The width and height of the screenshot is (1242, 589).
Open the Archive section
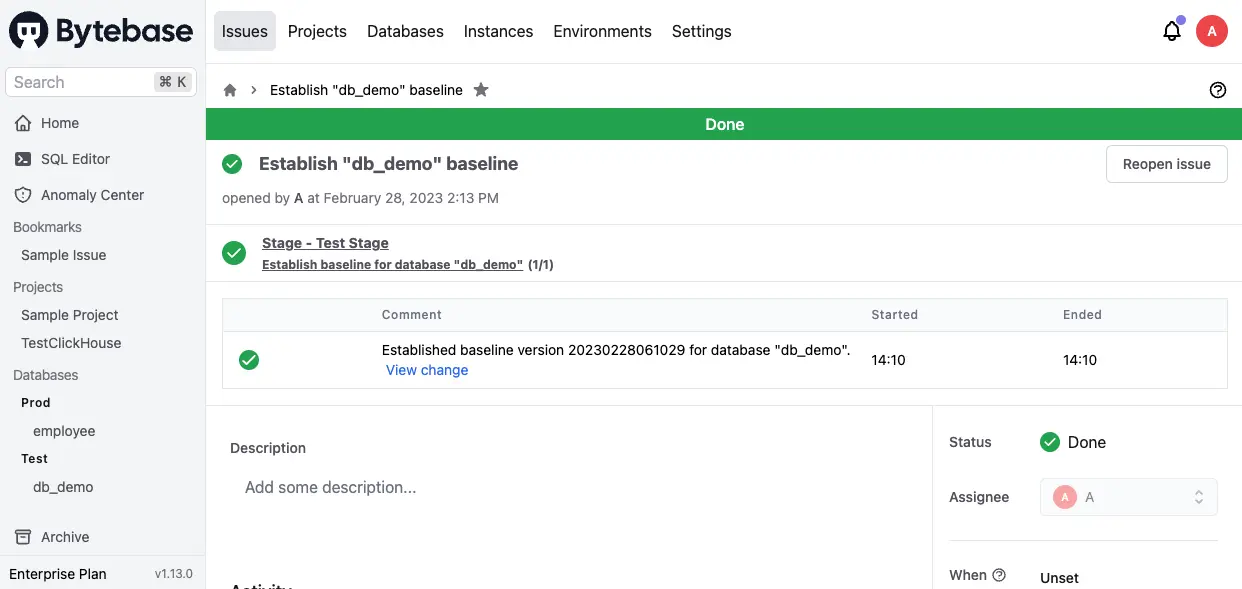click(63, 537)
